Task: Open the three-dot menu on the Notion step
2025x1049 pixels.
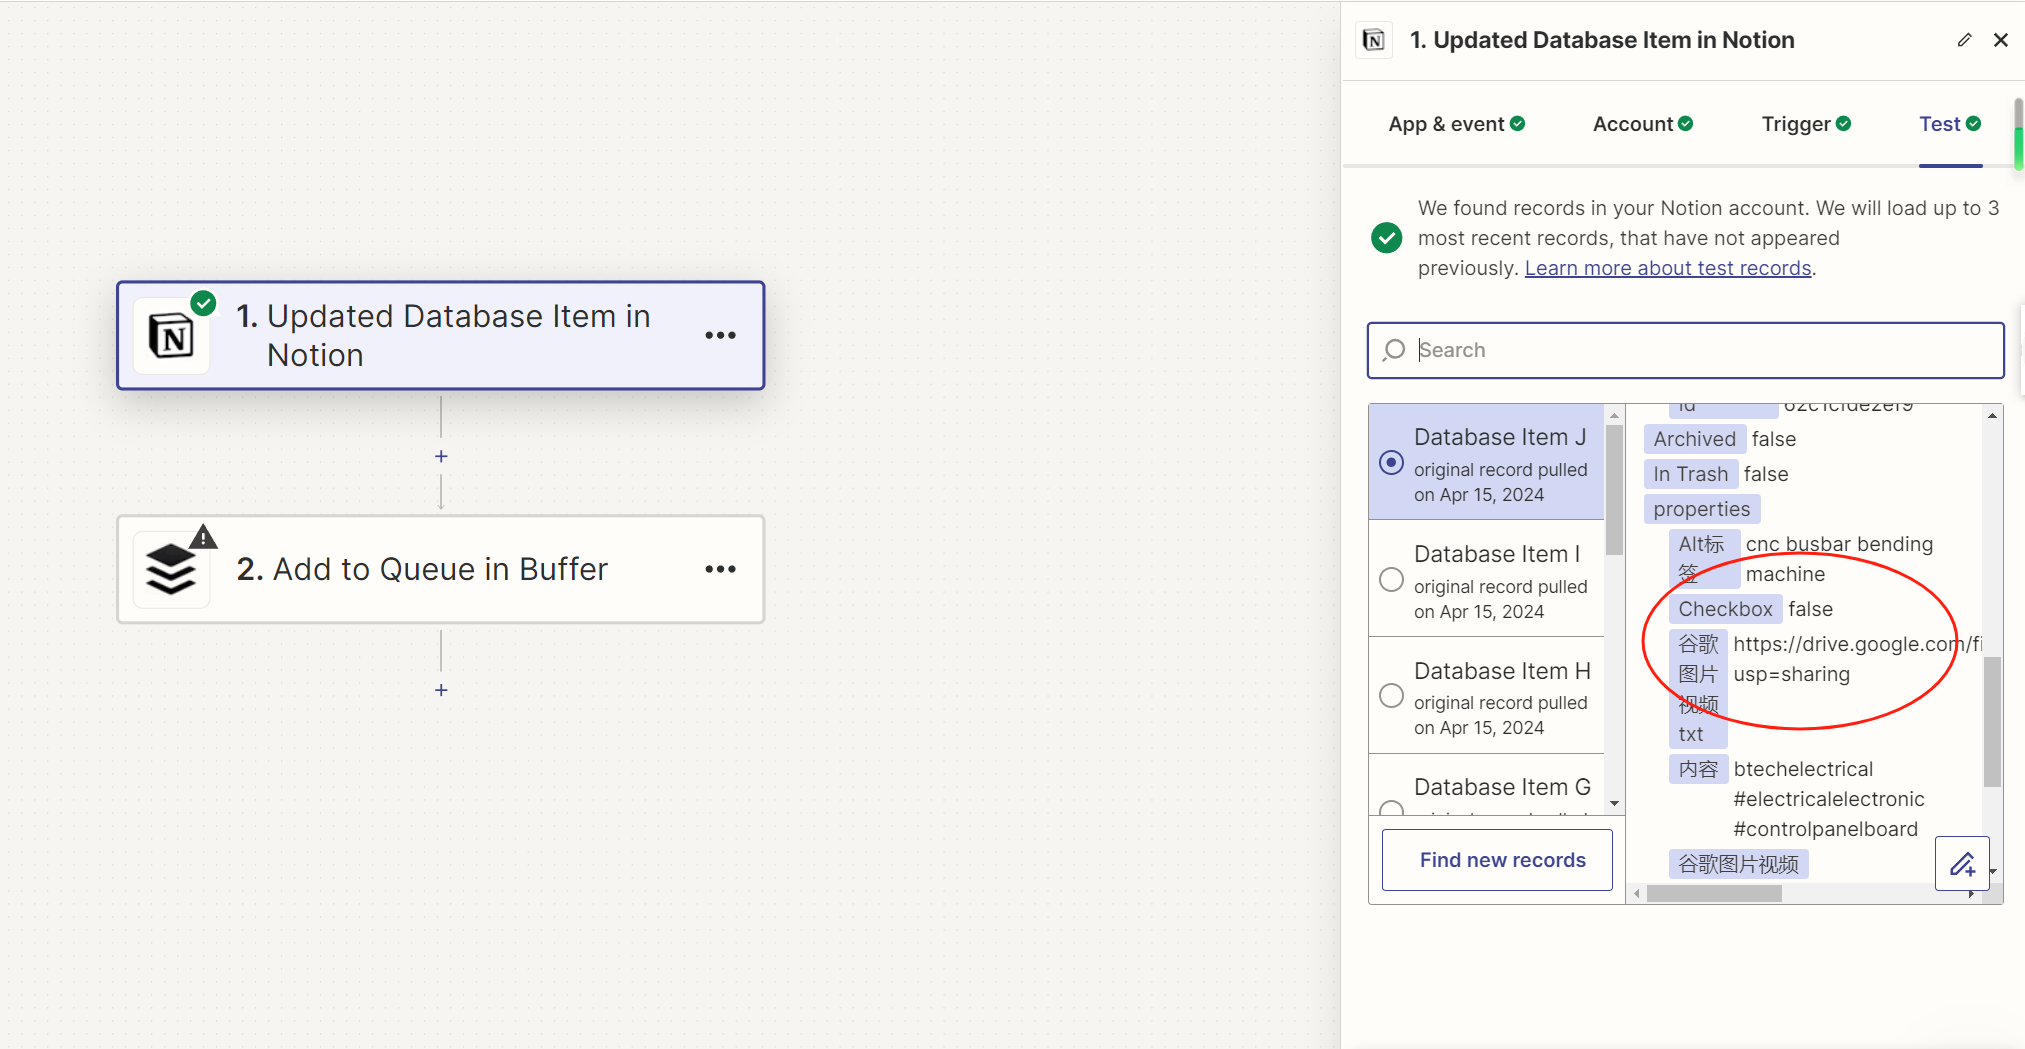Action: 720,335
